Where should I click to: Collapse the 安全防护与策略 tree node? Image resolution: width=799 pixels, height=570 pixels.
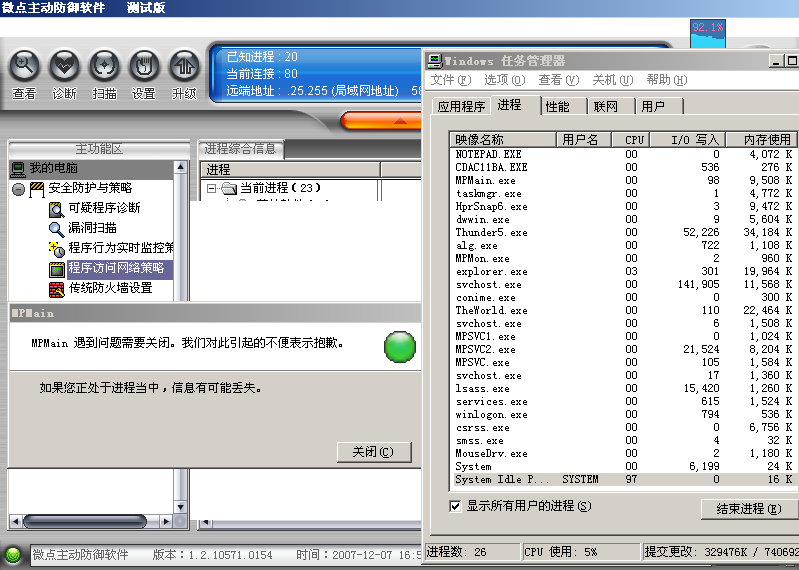[x=18, y=189]
